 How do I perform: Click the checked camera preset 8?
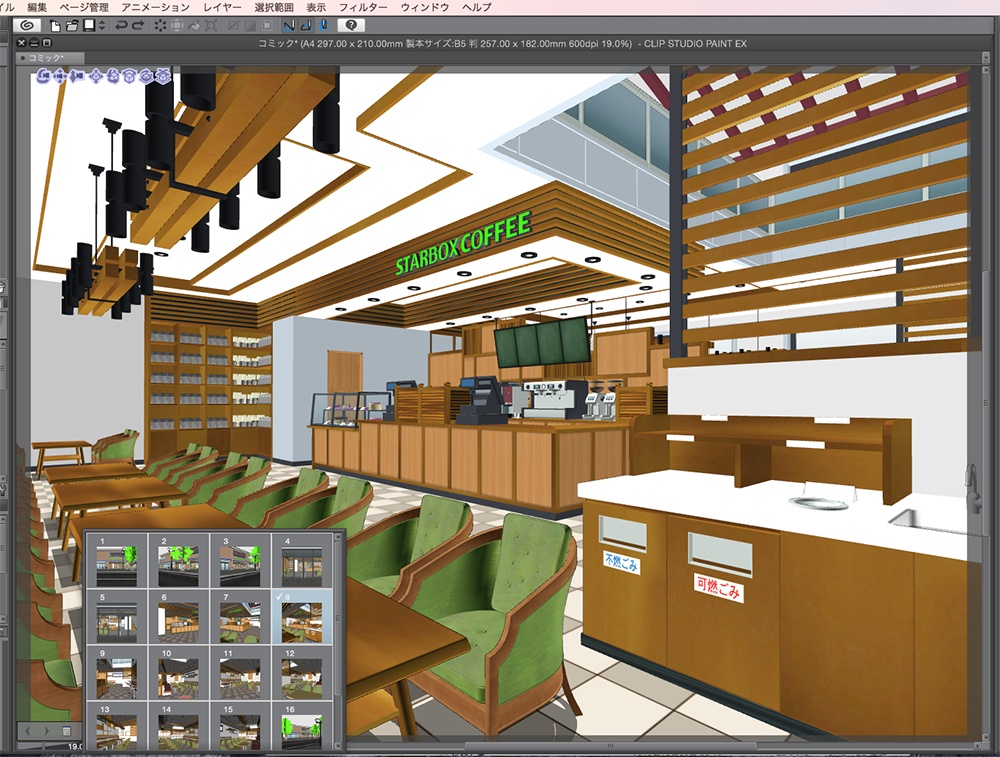302,617
